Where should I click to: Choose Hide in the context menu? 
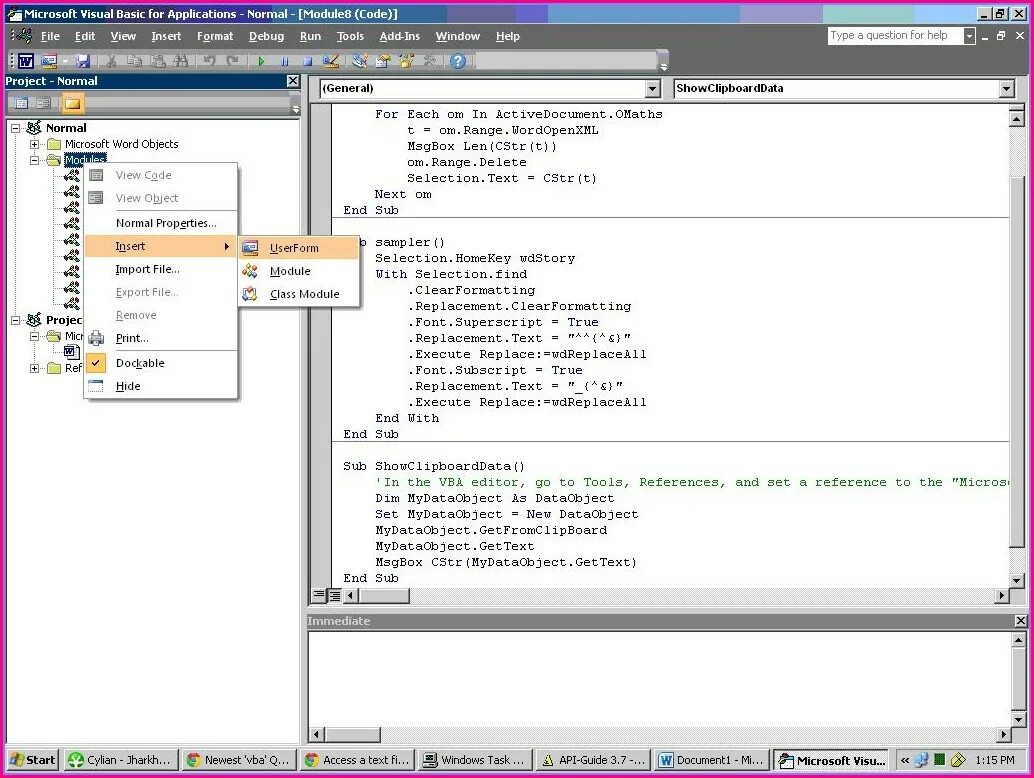[x=161, y=386]
